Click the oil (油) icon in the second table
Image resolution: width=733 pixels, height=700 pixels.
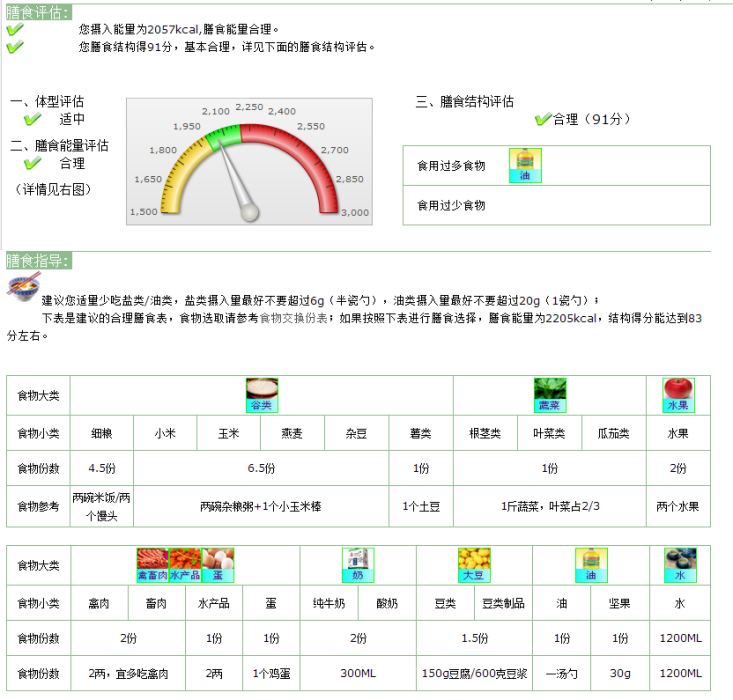click(591, 565)
